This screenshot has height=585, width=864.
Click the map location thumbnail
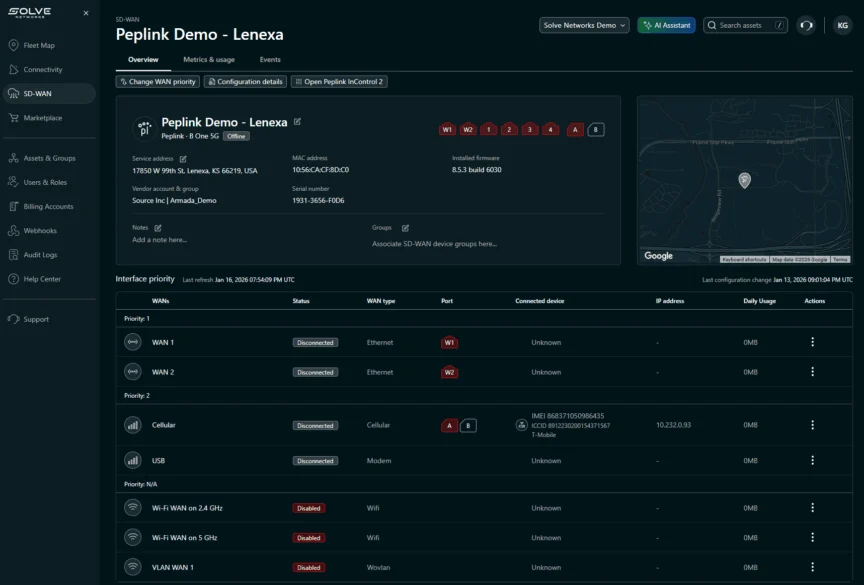pos(744,180)
